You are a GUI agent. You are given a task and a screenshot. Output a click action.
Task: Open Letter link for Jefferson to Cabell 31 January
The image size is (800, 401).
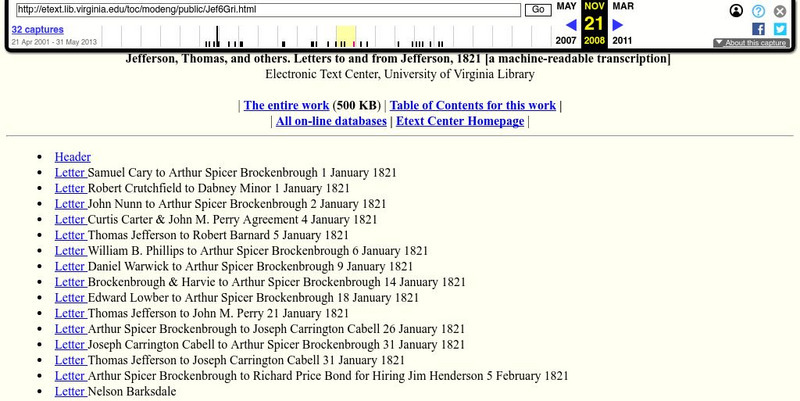coord(71,360)
